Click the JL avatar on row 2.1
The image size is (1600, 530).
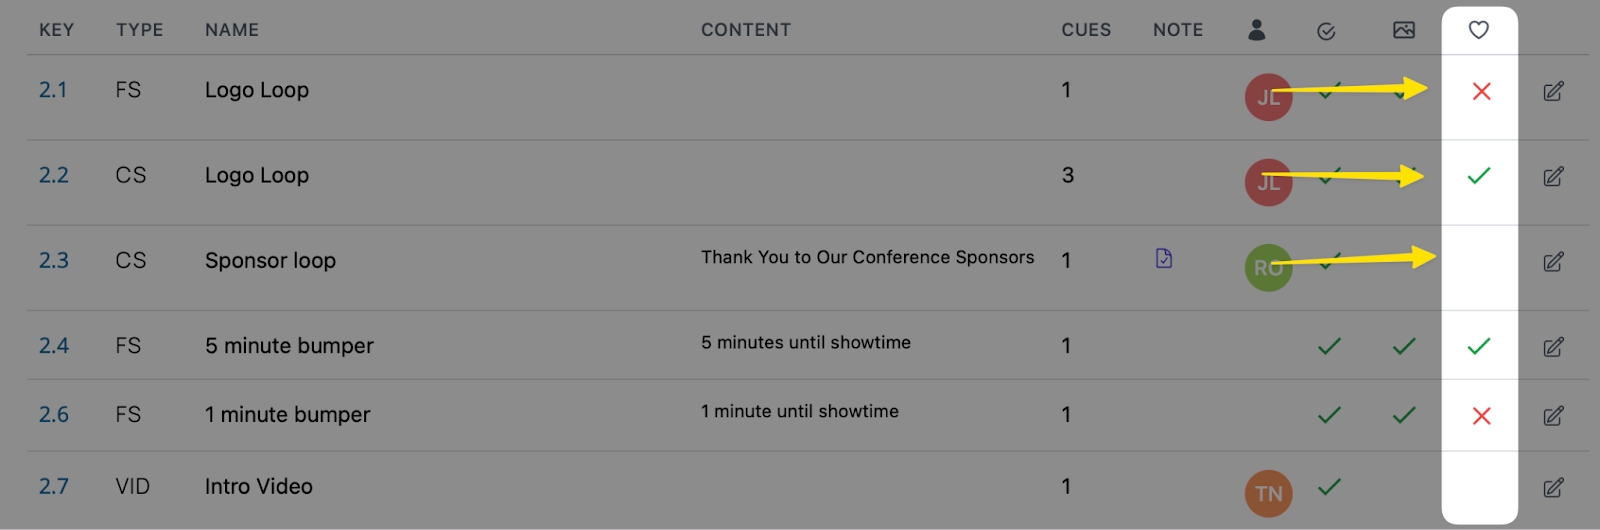(x=1268, y=97)
